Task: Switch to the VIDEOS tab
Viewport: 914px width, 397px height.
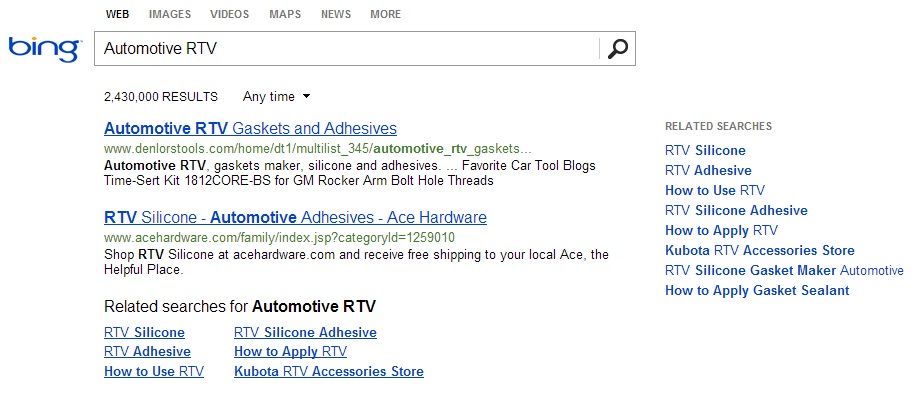Action: [230, 14]
